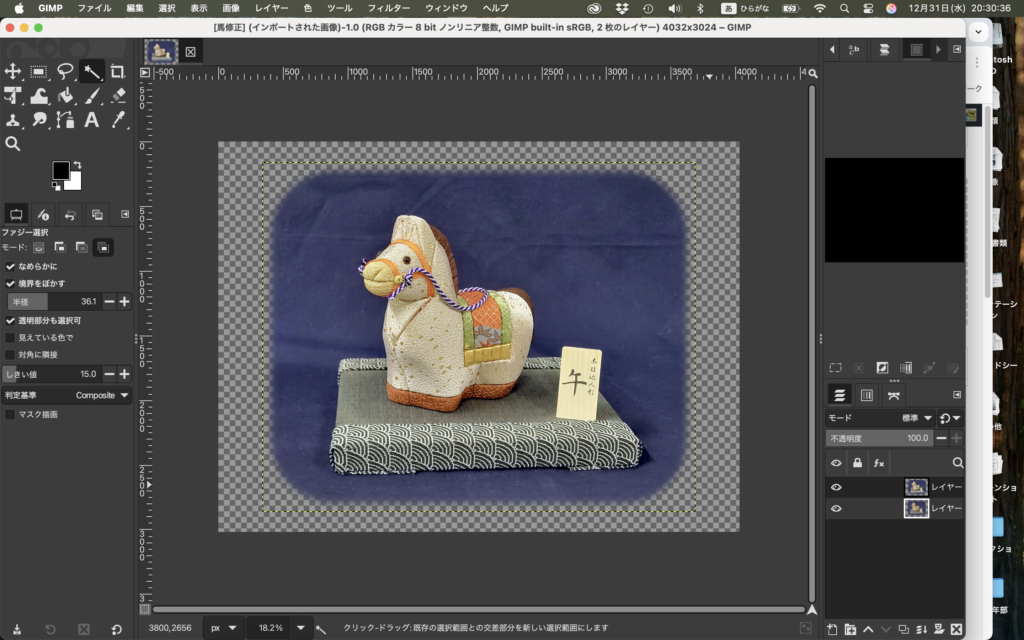The image size is (1024, 640).
Task: Select the Crop tool
Action: 117,71
